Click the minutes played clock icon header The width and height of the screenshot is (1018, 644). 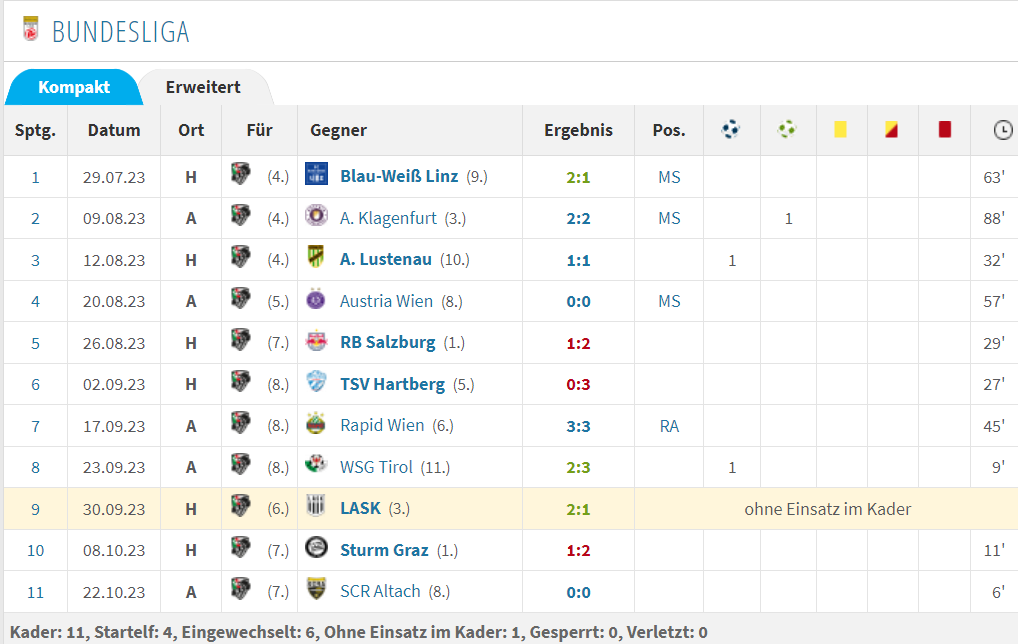[x=1002, y=130]
